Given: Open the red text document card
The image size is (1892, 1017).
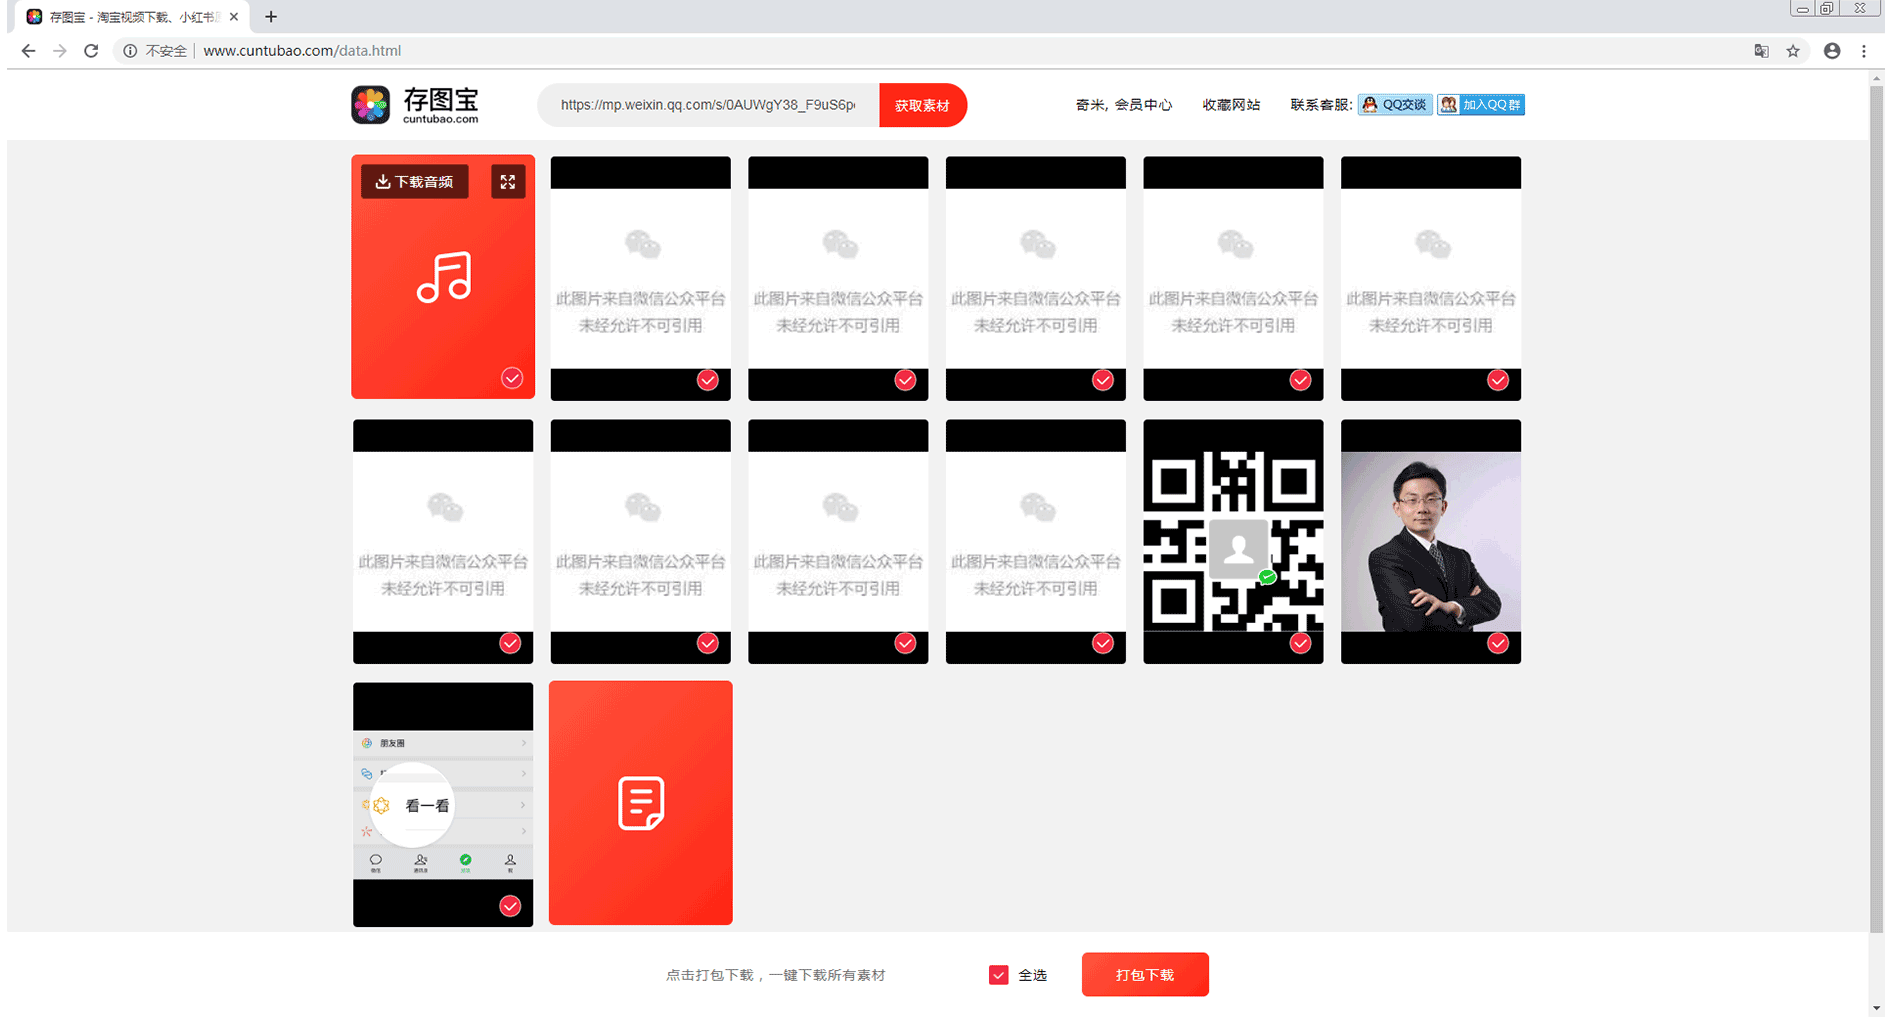Looking at the screenshot, I should pyautogui.click(x=640, y=803).
